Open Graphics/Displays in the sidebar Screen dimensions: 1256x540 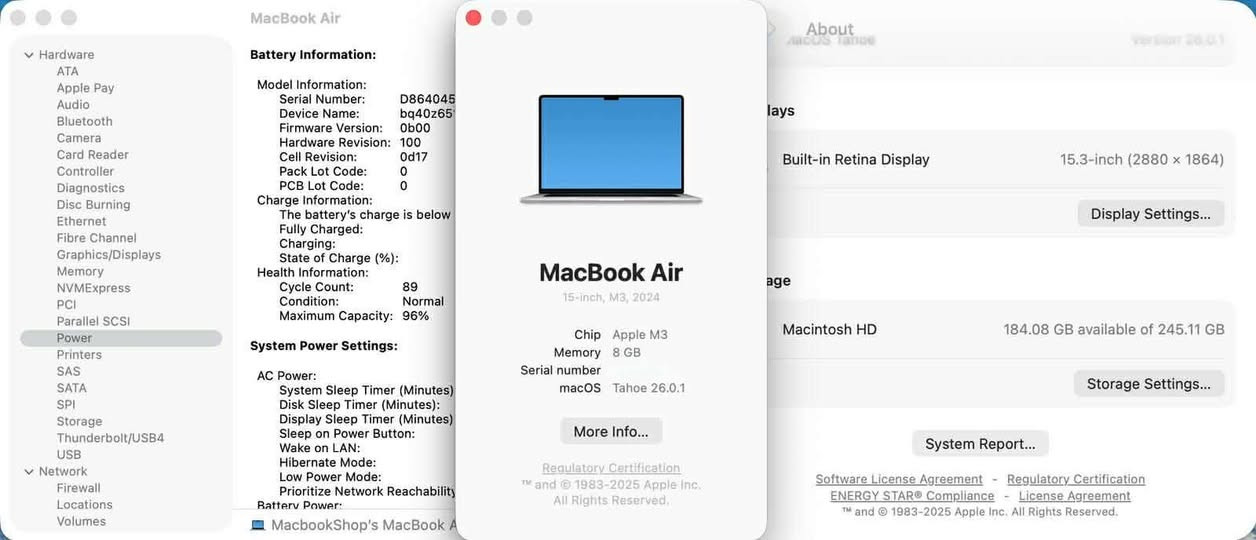tap(108, 255)
